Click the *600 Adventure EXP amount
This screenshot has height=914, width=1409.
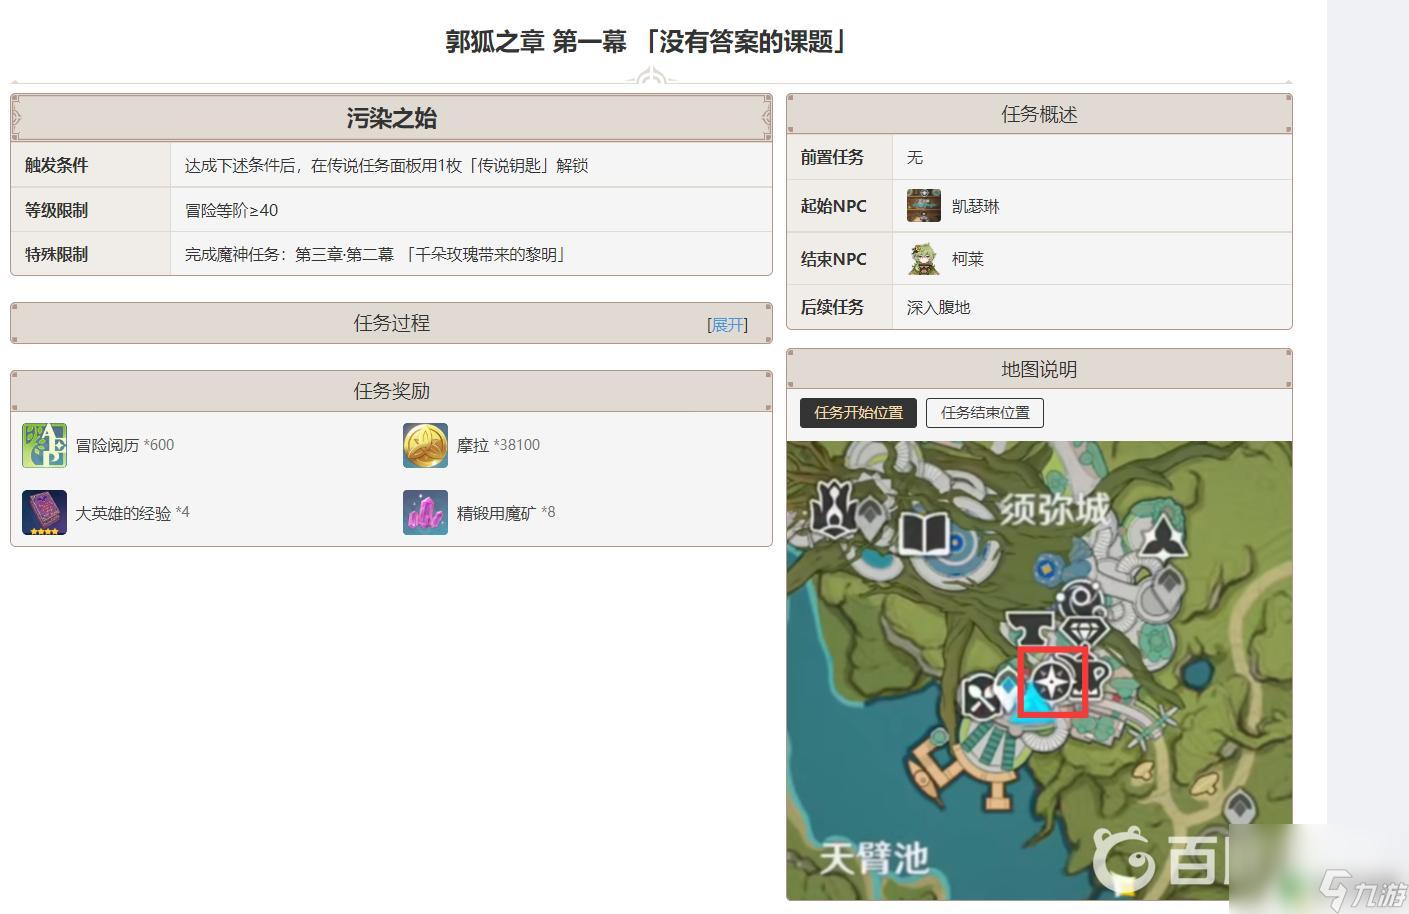[x=158, y=445]
